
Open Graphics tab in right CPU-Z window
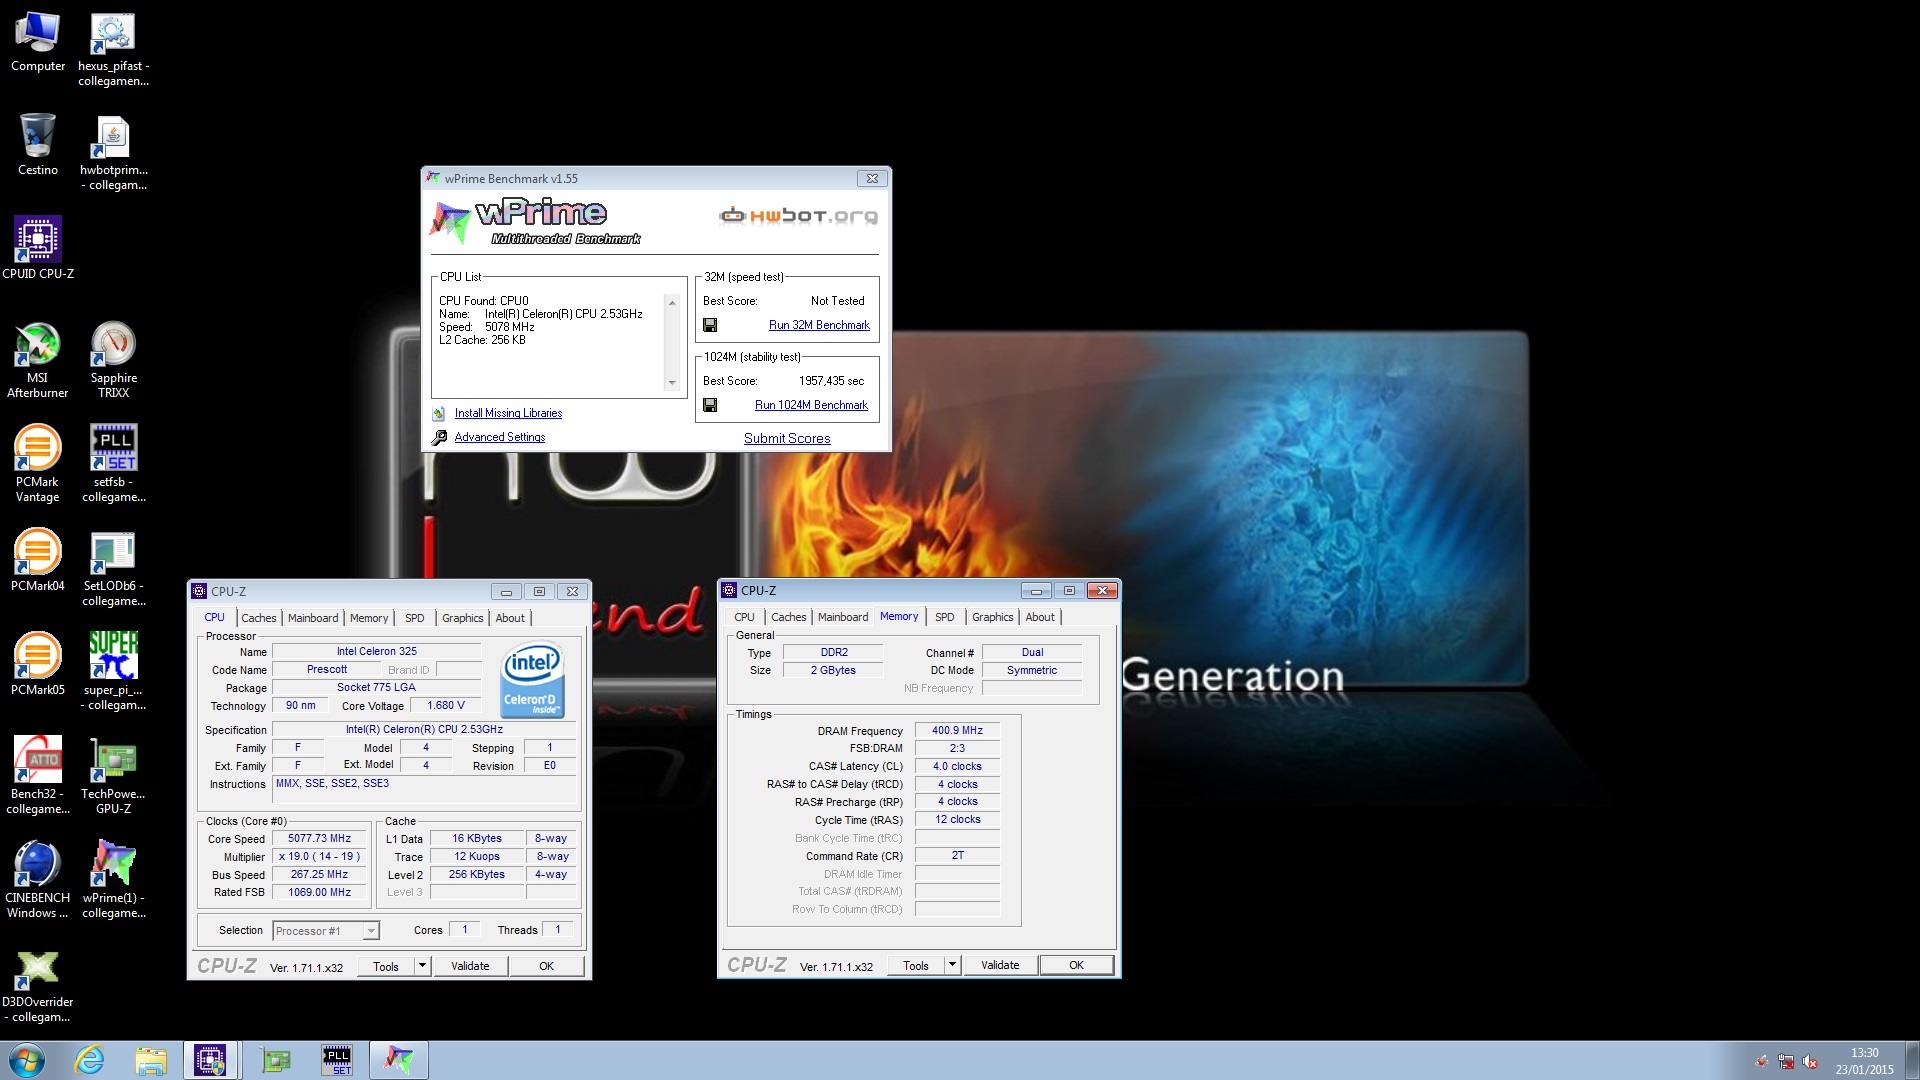click(993, 617)
